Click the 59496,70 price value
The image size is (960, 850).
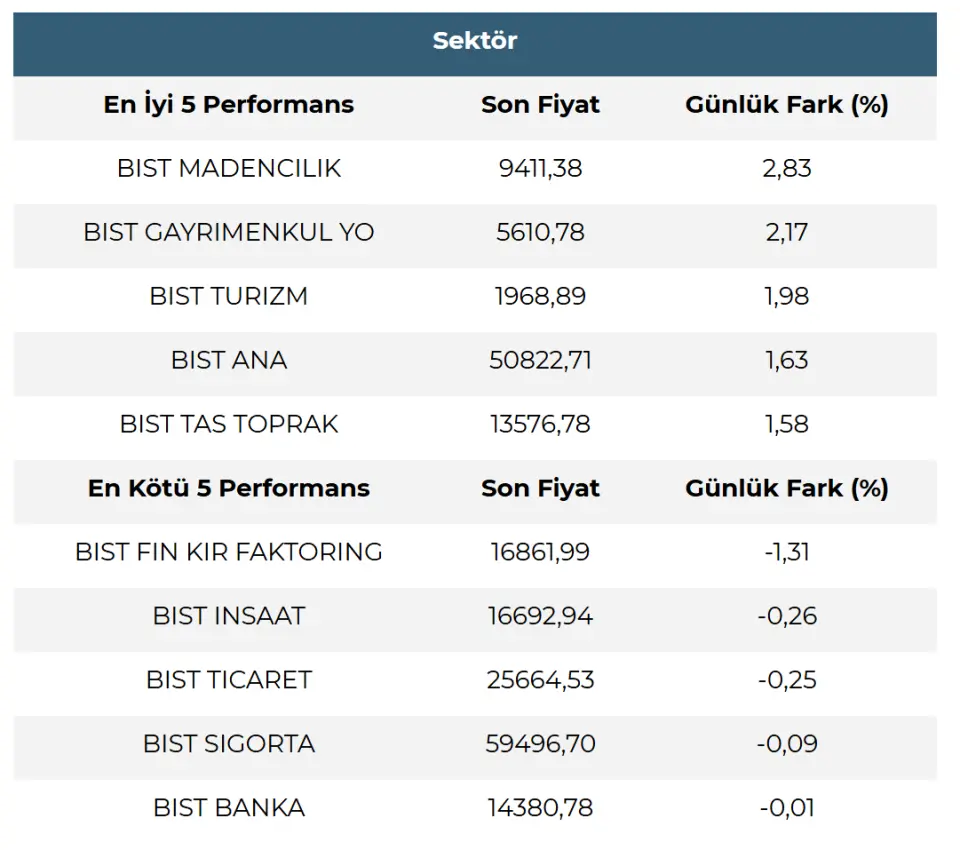(540, 744)
